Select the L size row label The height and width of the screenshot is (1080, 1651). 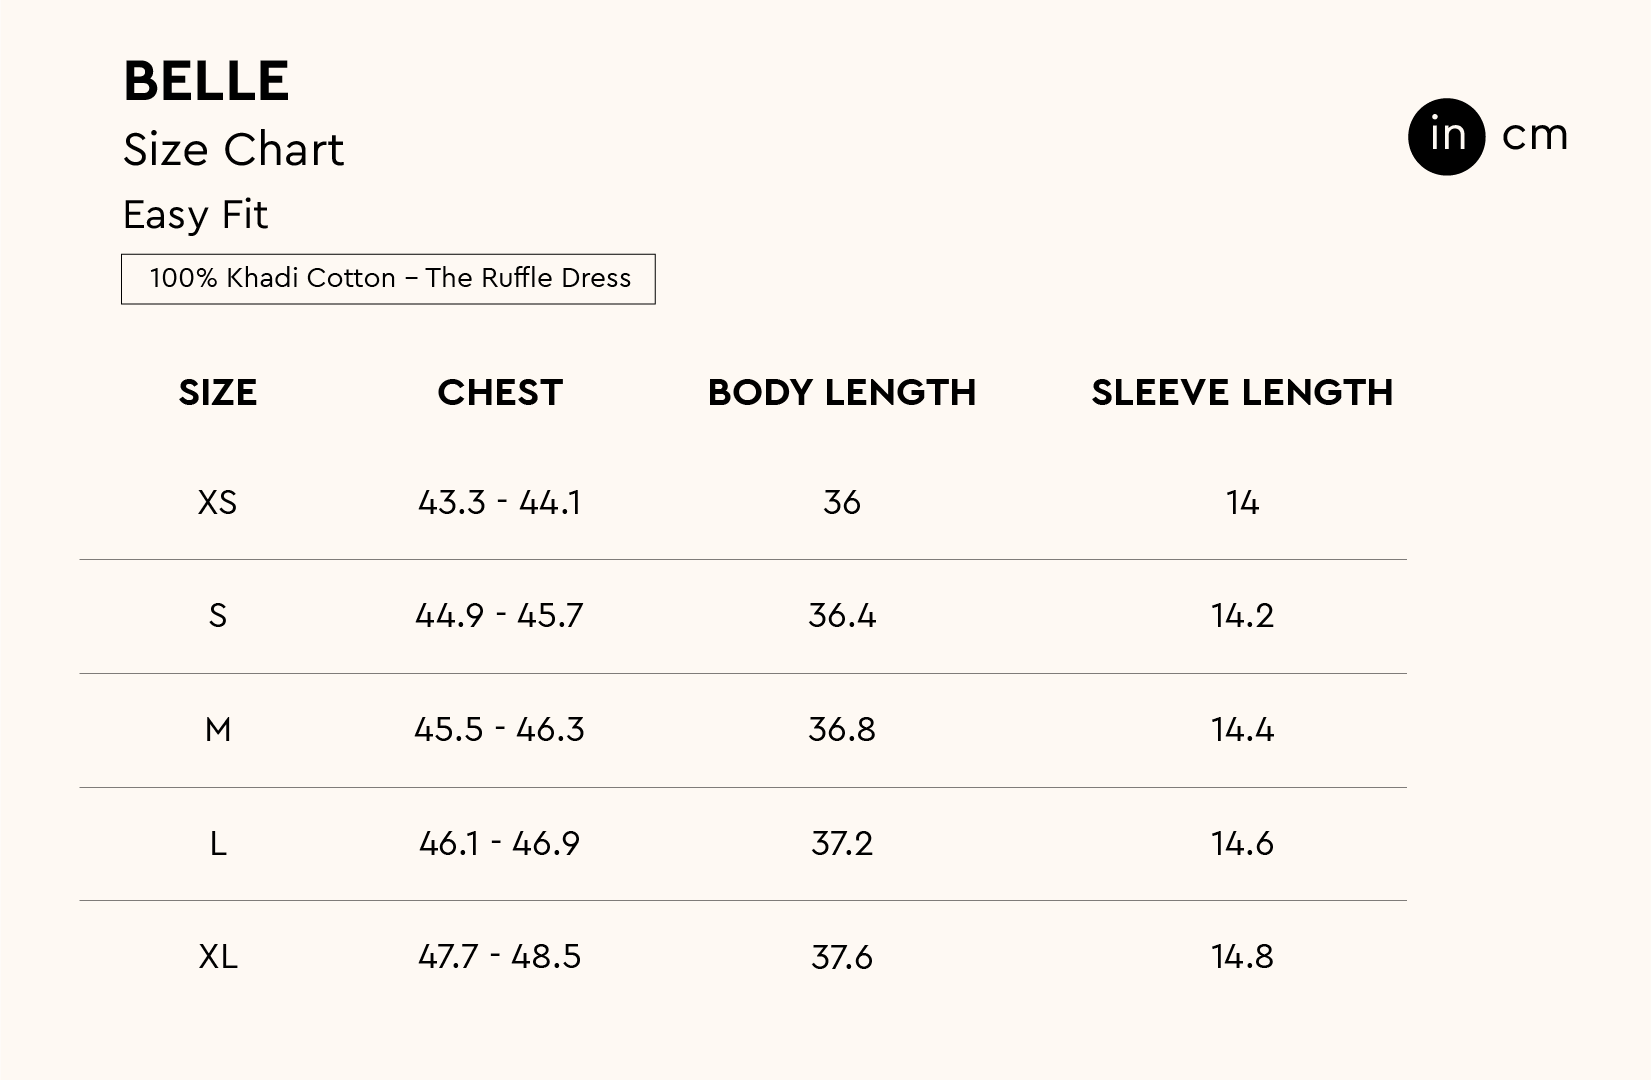pyautogui.click(x=218, y=844)
